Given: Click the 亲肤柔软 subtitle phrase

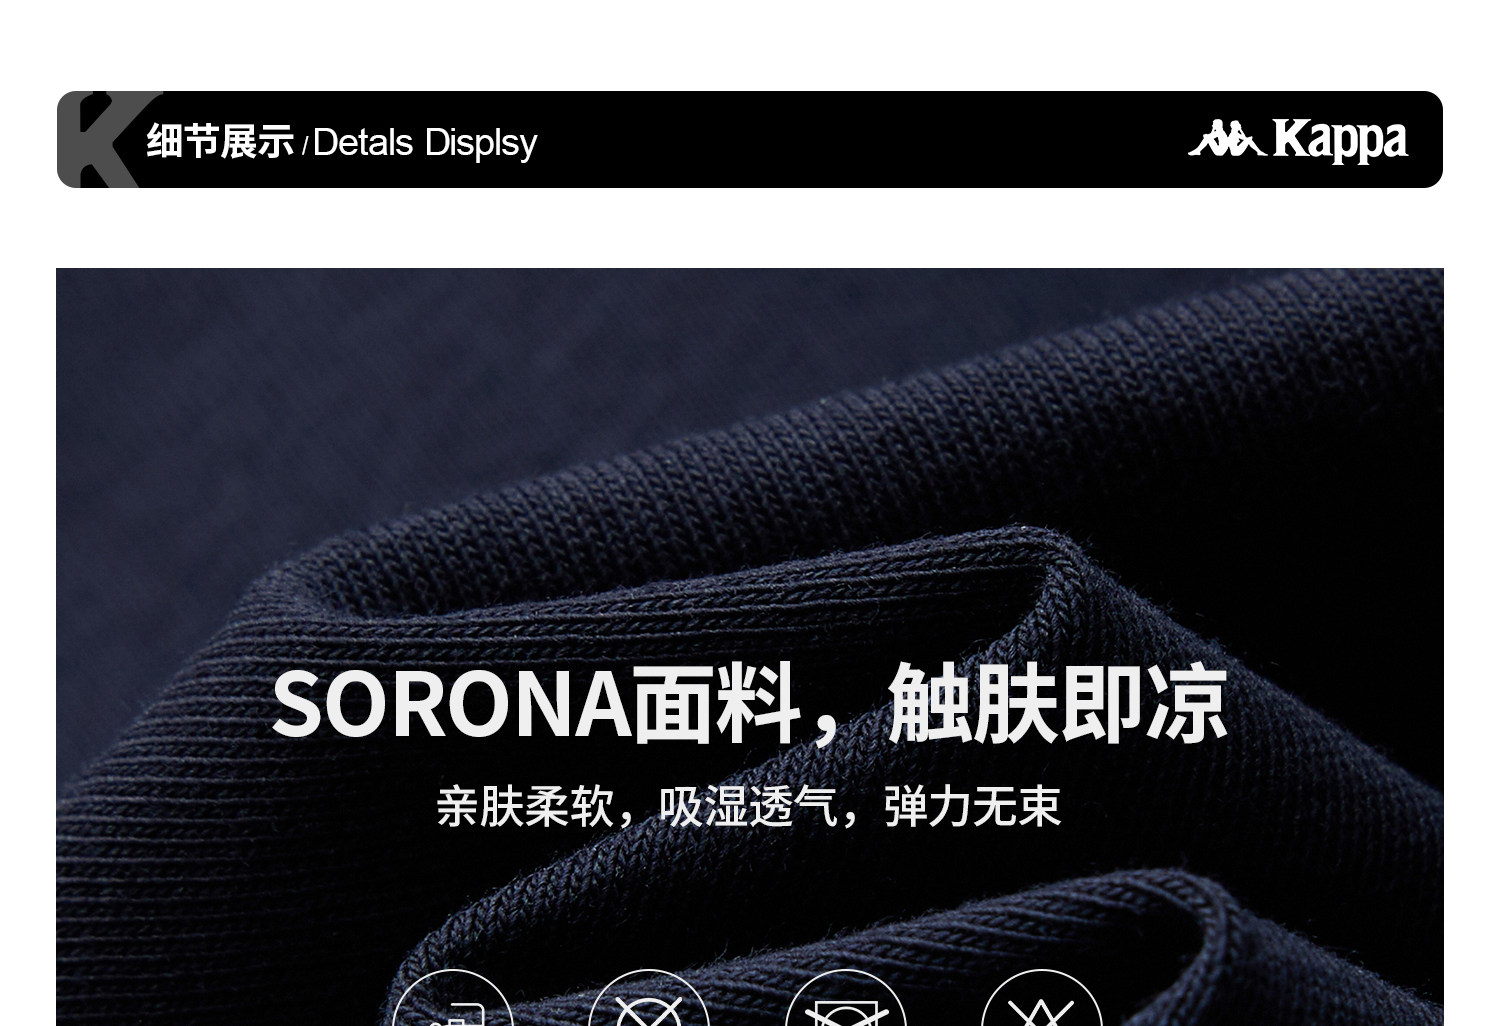Looking at the screenshot, I should [x=524, y=807].
